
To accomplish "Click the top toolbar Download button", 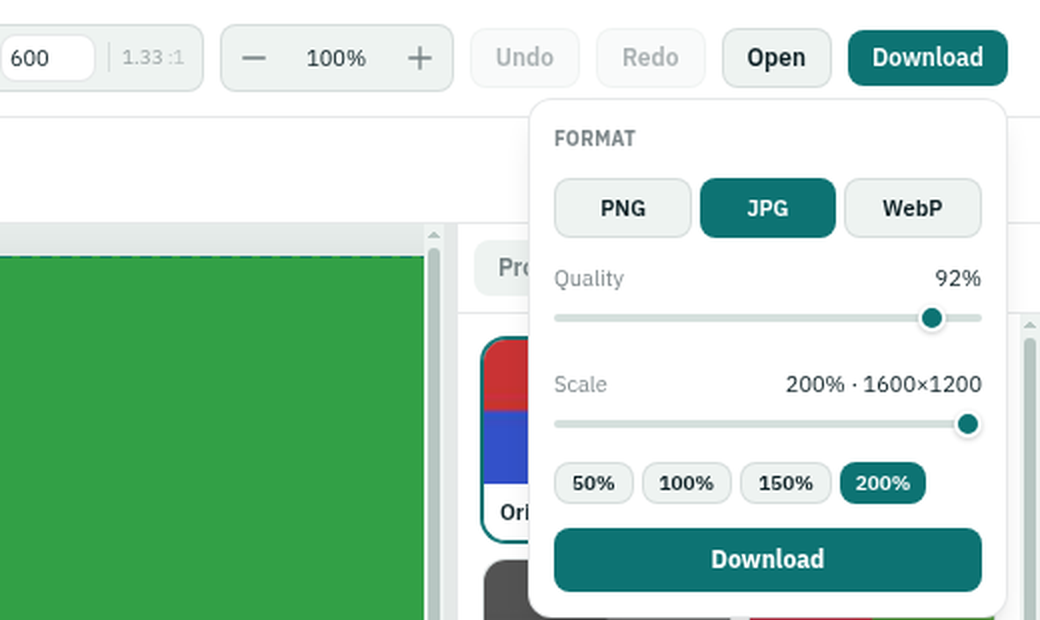I will (x=927, y=58).
